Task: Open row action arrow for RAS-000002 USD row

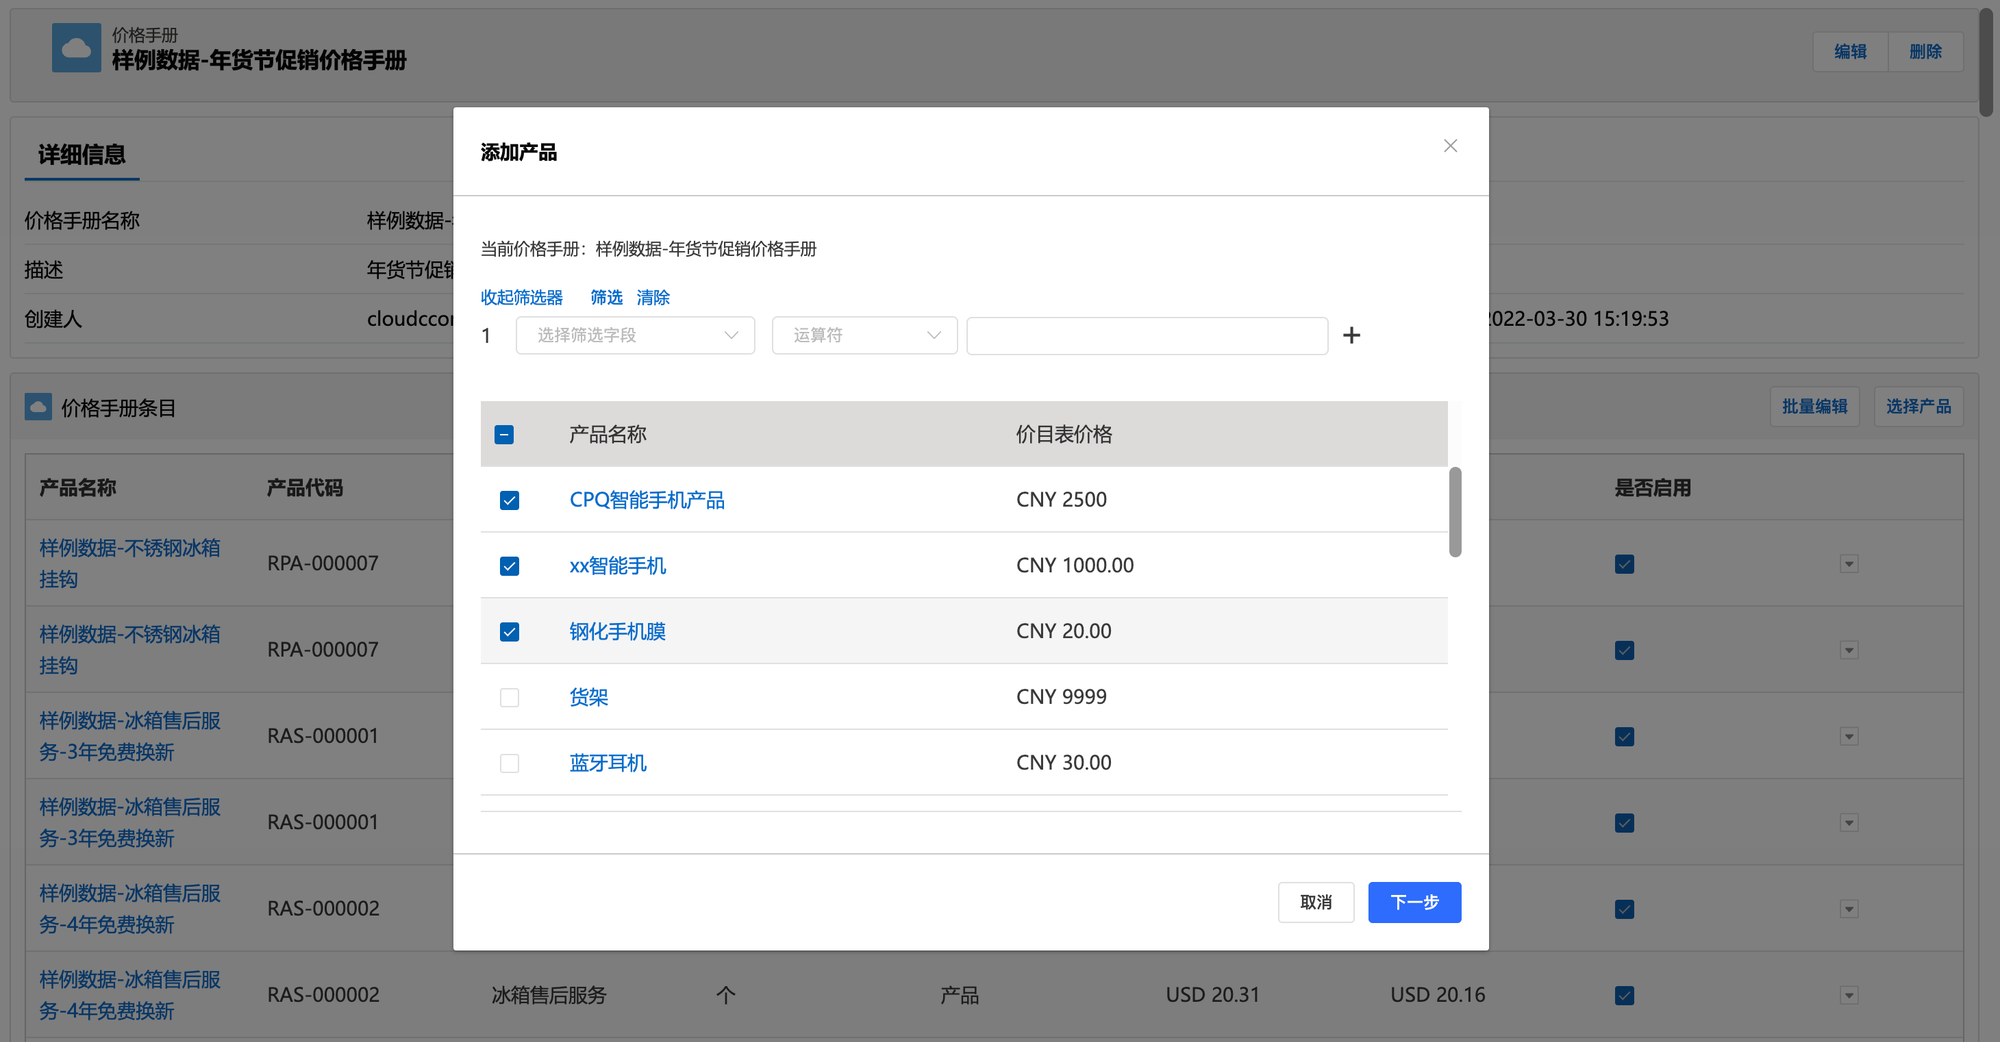Action: pos(1848,995)
